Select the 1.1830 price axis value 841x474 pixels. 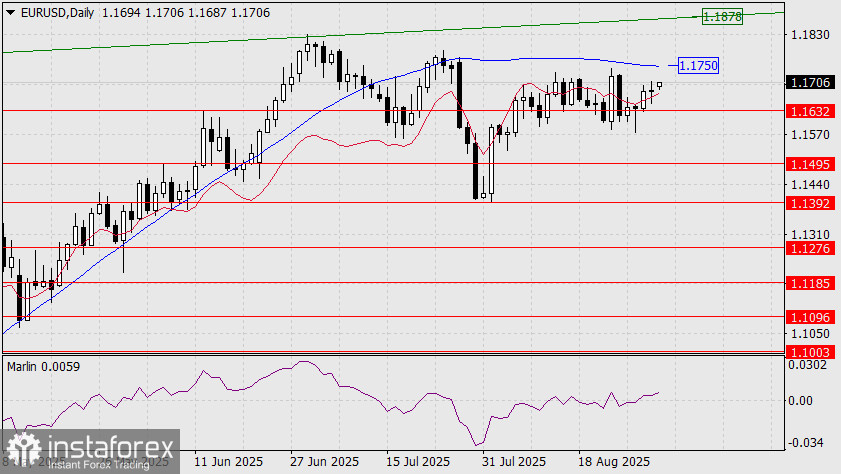pos(810,35)
